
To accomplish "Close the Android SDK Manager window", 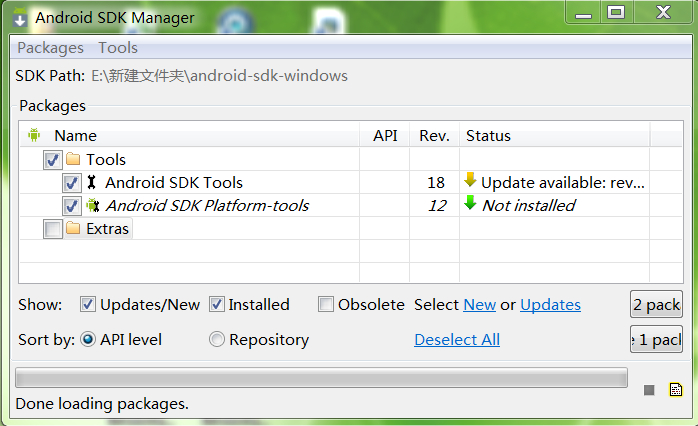I will coord(663,12).
